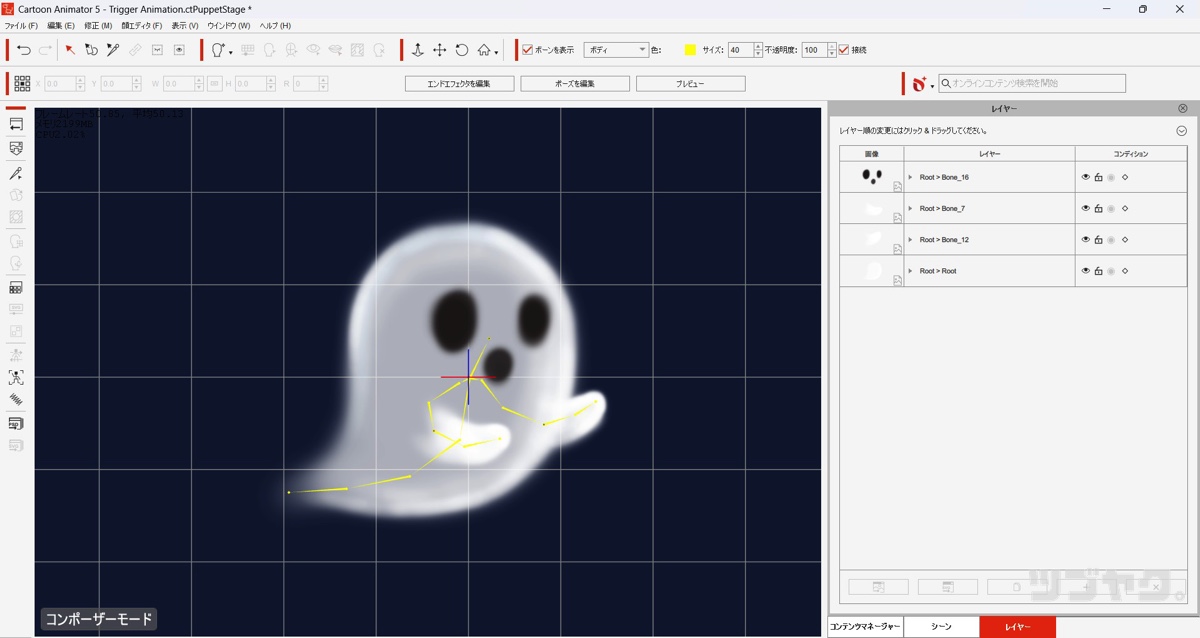Image resolution: width=1200 pixels, height=638 pixels.
Task: Expand the Root > Bone_12 layer row
Action: pos(910,240)
